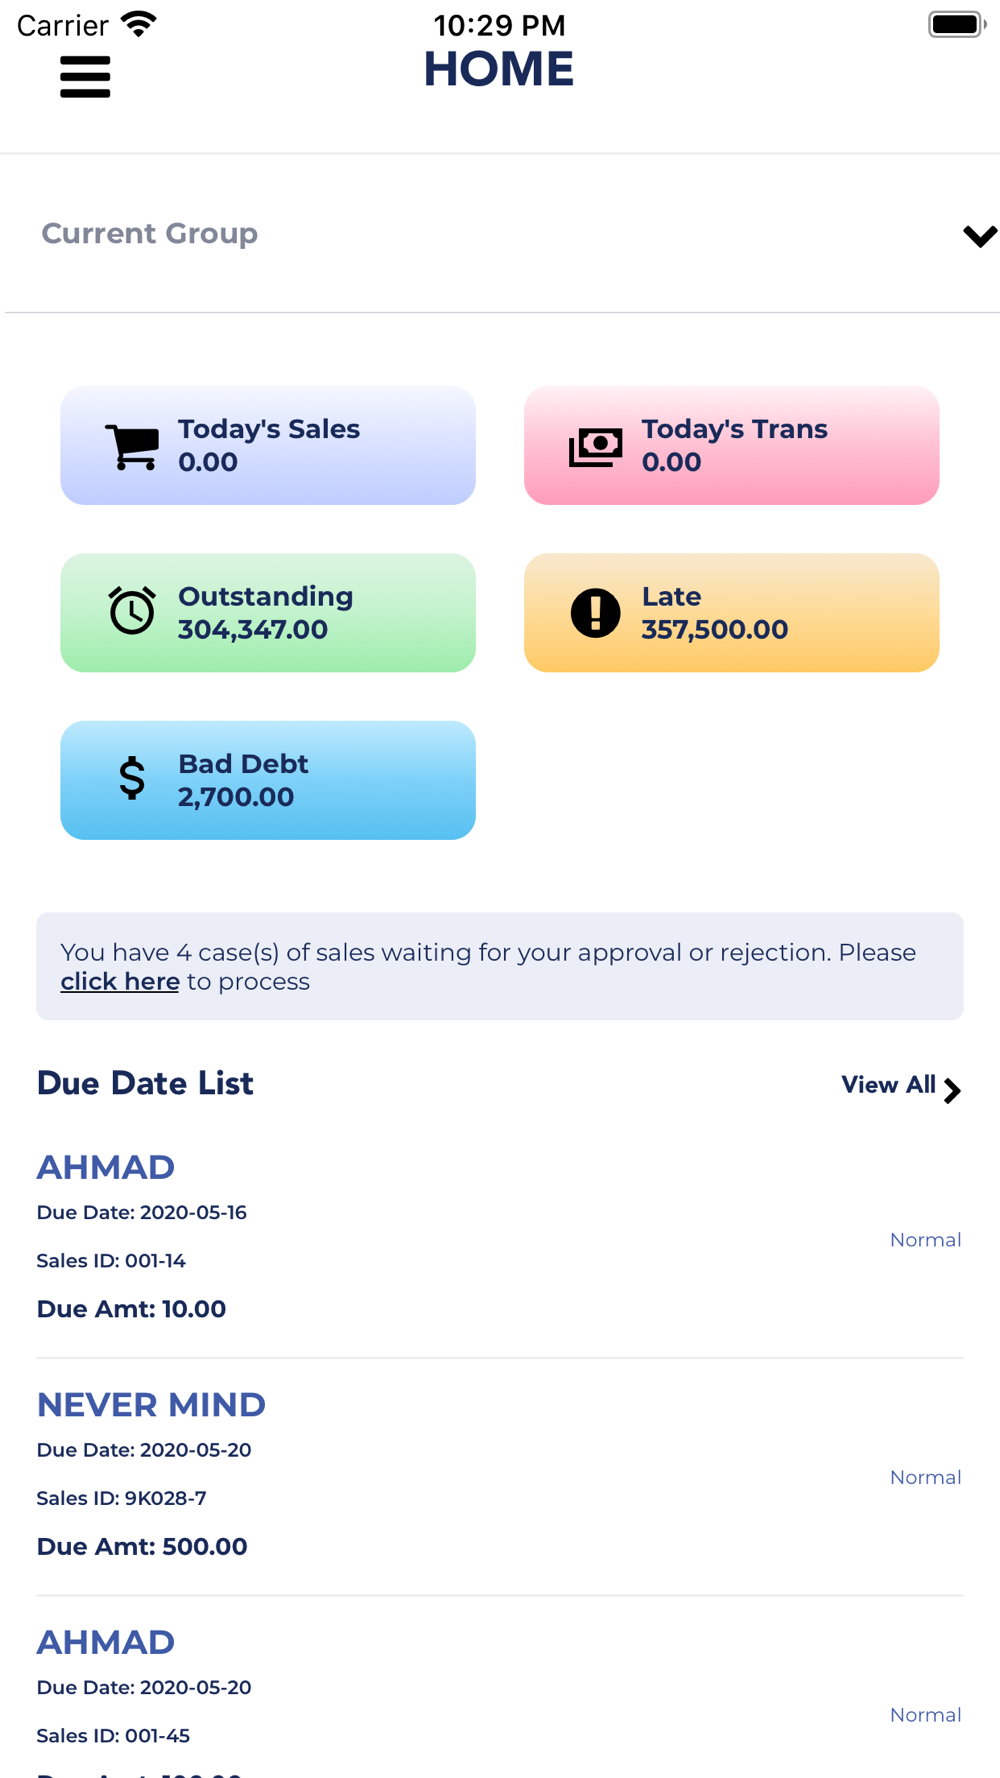Tap the View All chevron arrow
The image size is (1000, 1778).
coord(952,1090)
